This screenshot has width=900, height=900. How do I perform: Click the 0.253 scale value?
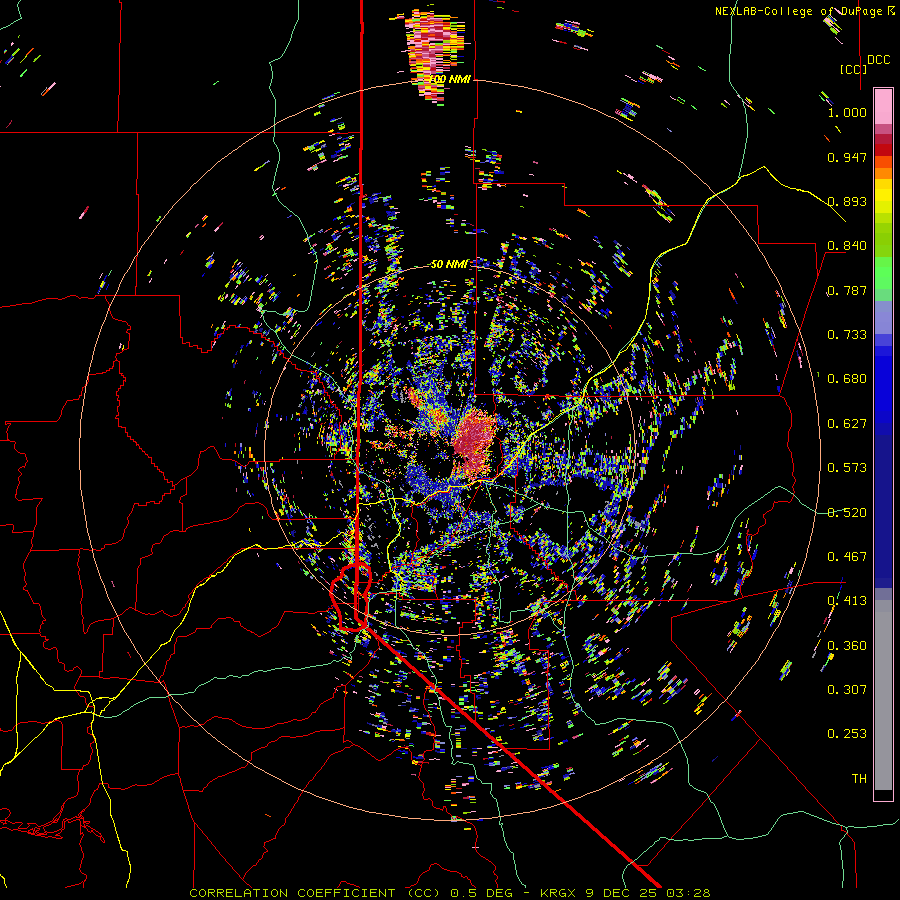point(847,734)
